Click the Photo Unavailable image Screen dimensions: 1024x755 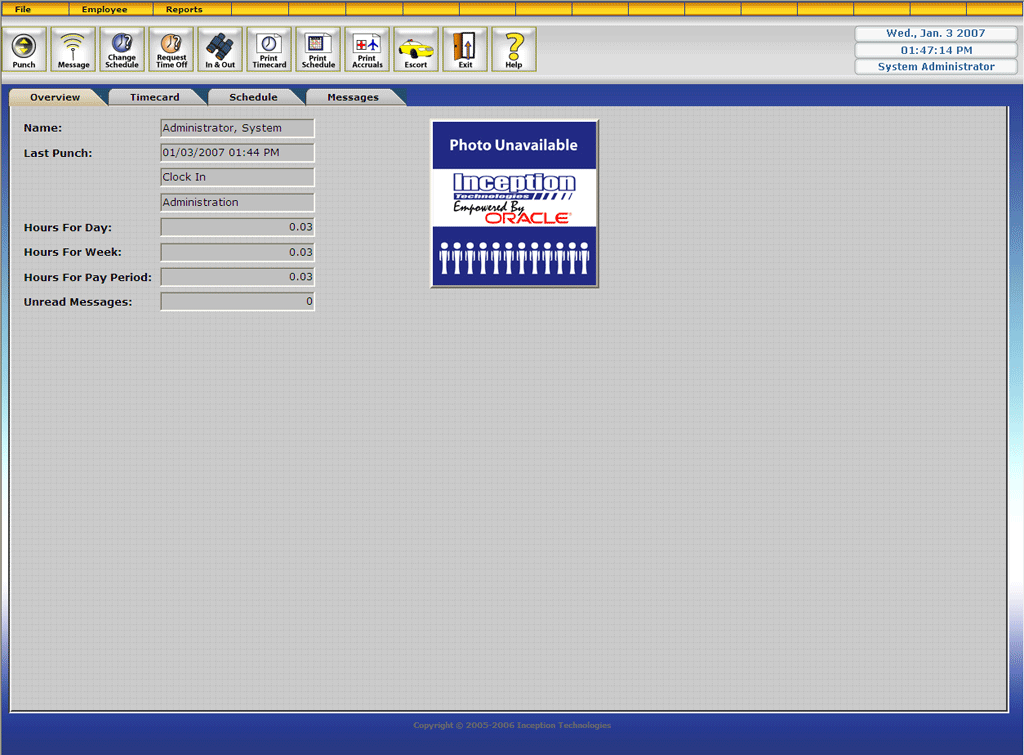(x=514, y=204)
